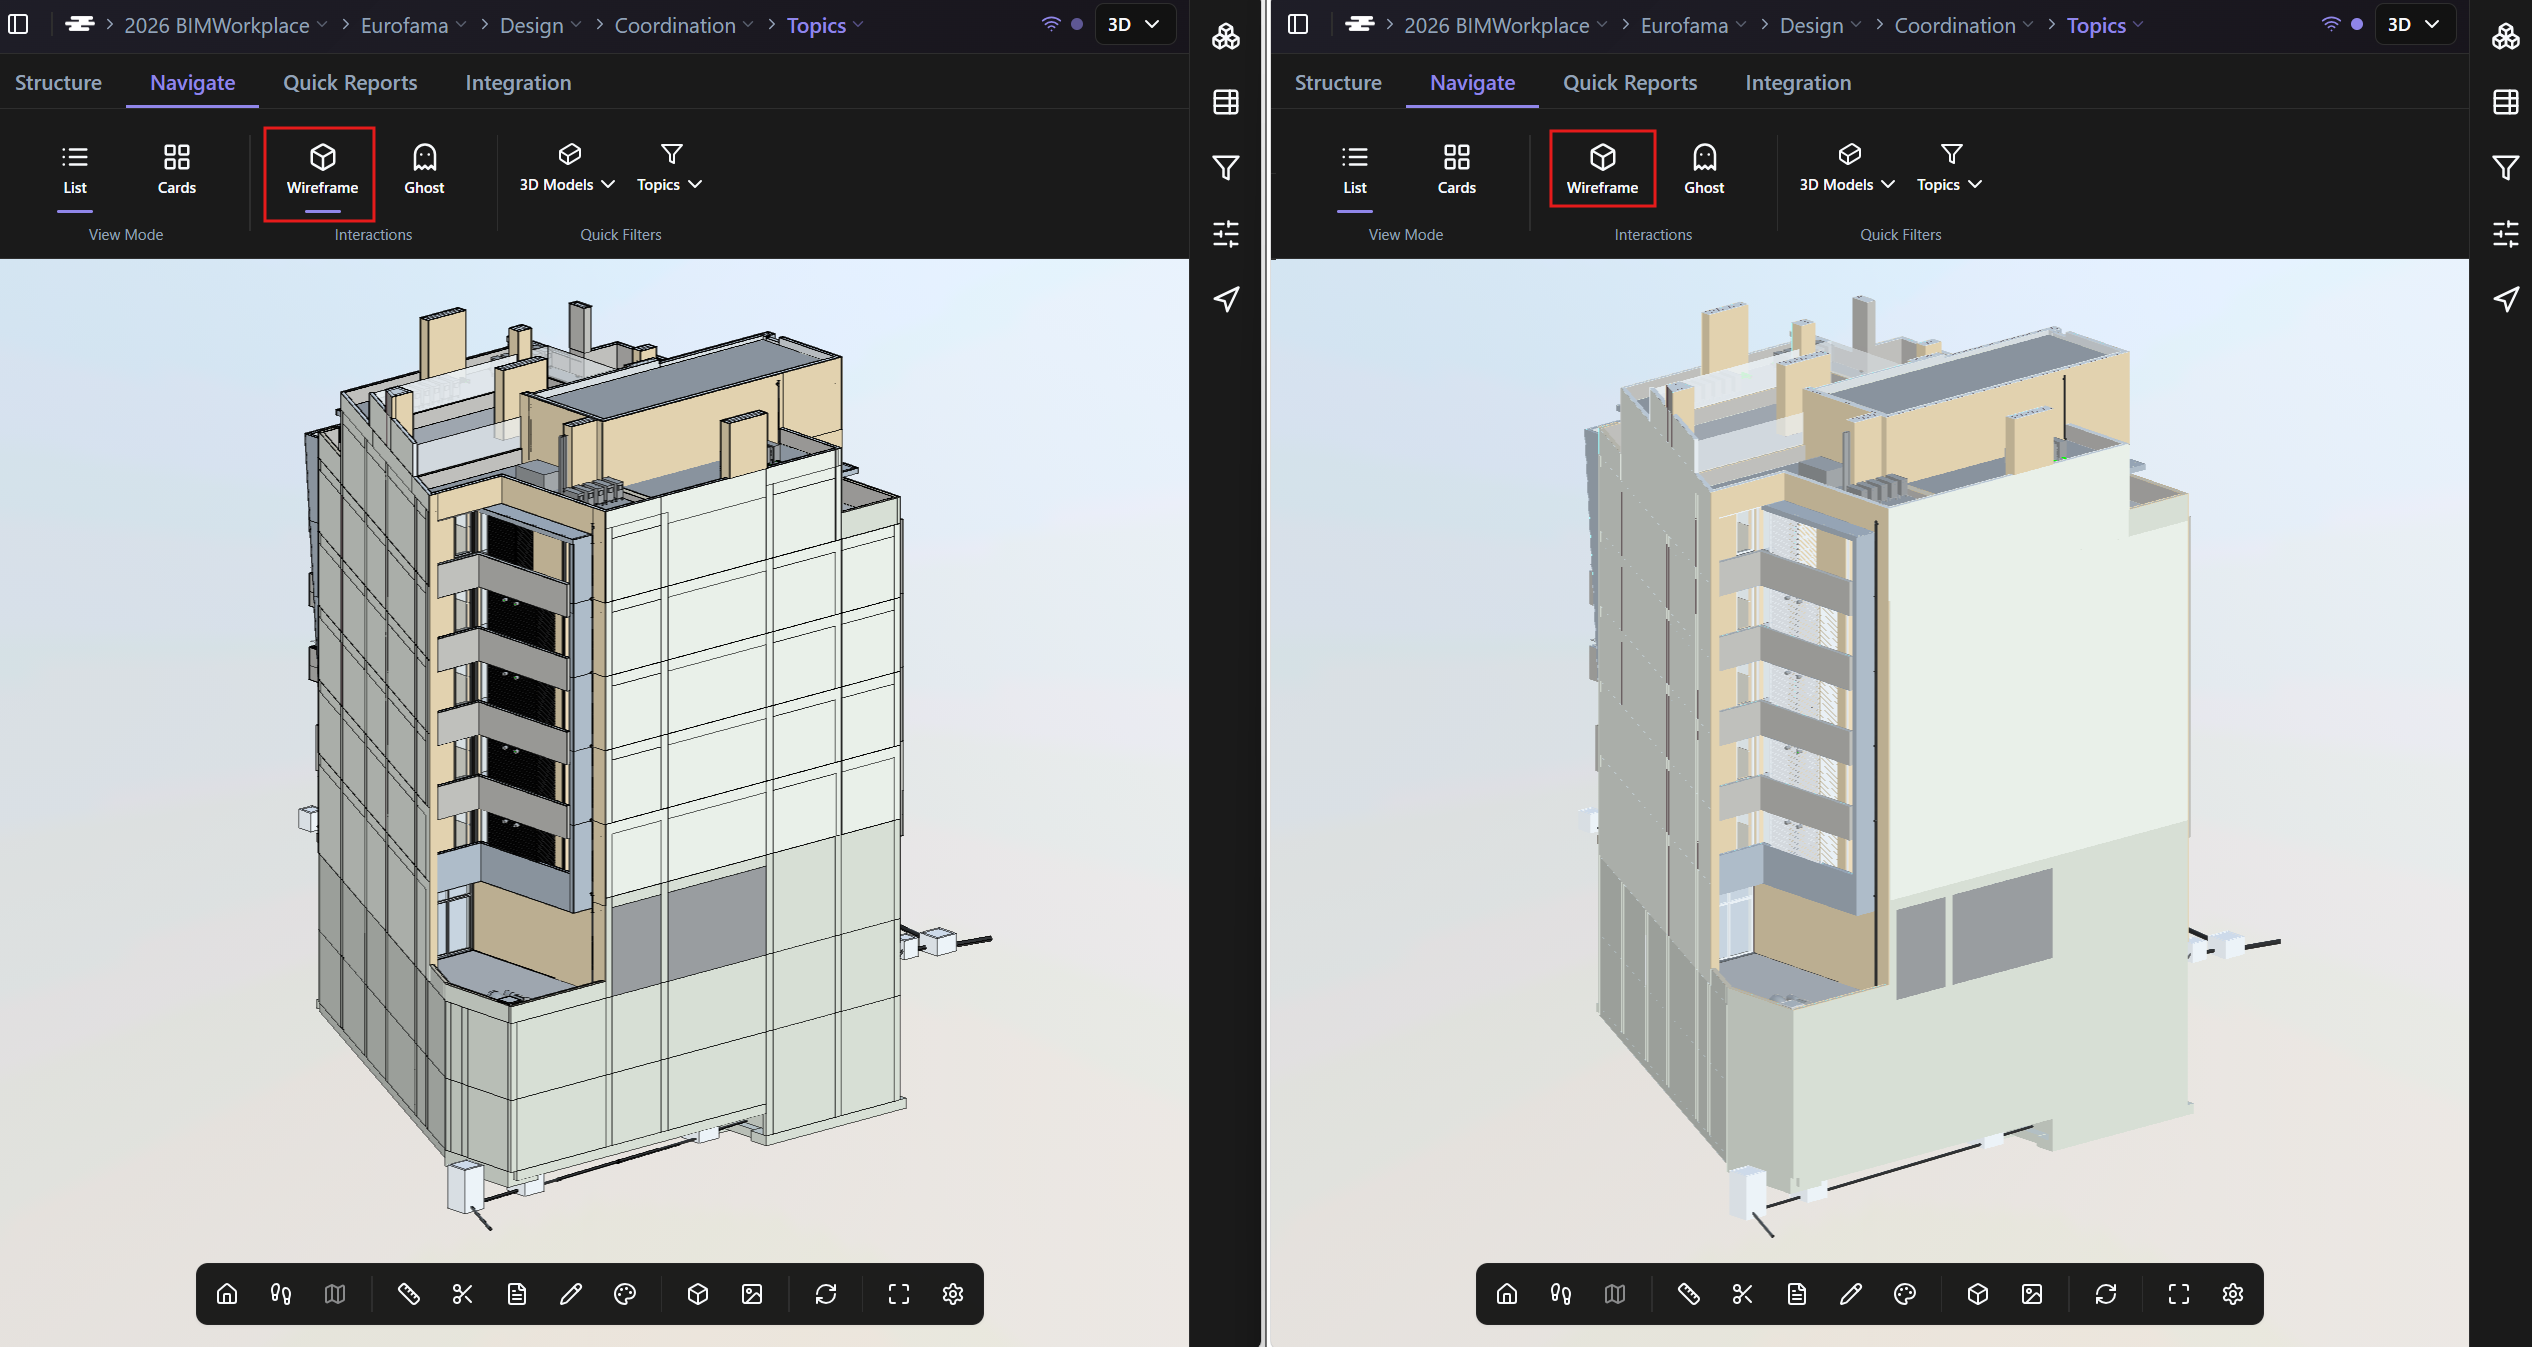
Task: Click the cube view icon in the left viewer toolbar
Action: 698,1294
